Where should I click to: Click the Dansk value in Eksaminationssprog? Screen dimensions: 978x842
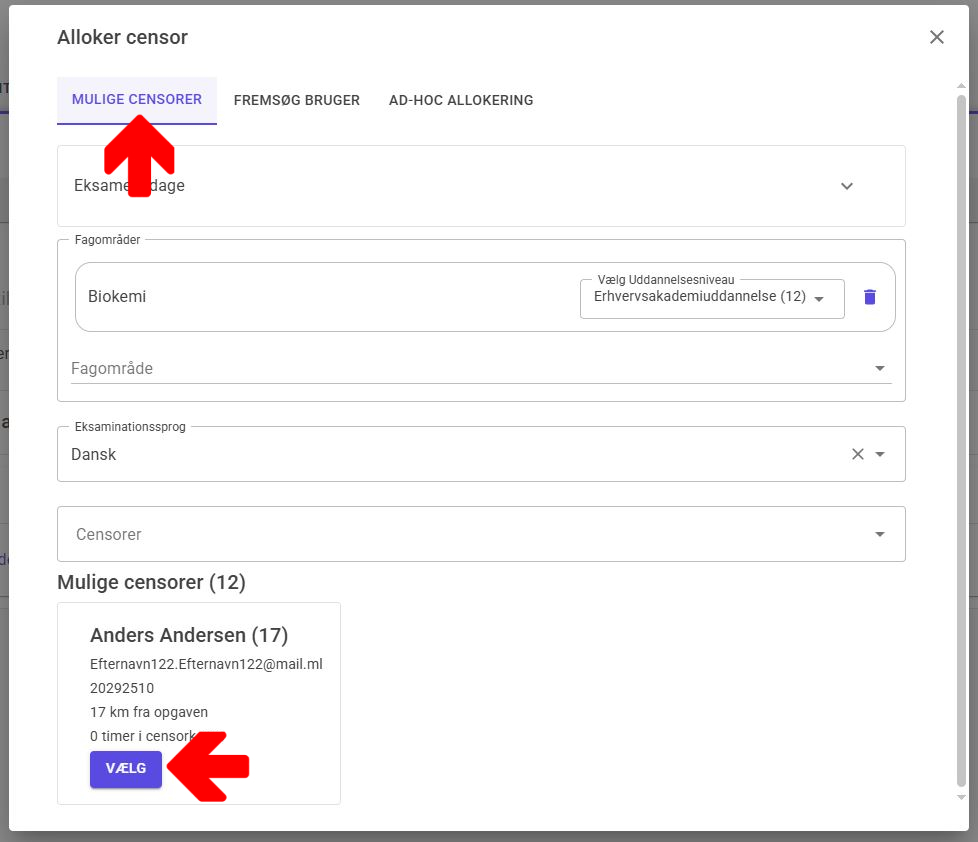coord(94,454)
